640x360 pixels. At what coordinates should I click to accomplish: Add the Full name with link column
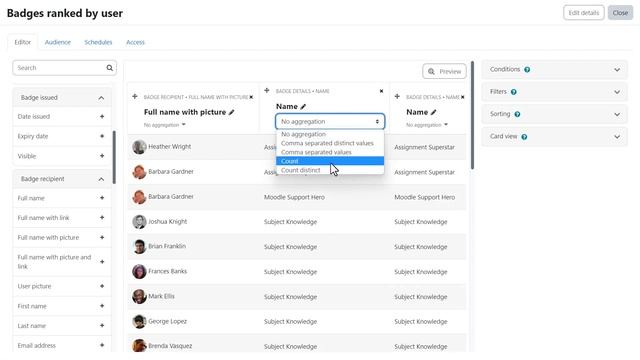(x=102, y=218)
